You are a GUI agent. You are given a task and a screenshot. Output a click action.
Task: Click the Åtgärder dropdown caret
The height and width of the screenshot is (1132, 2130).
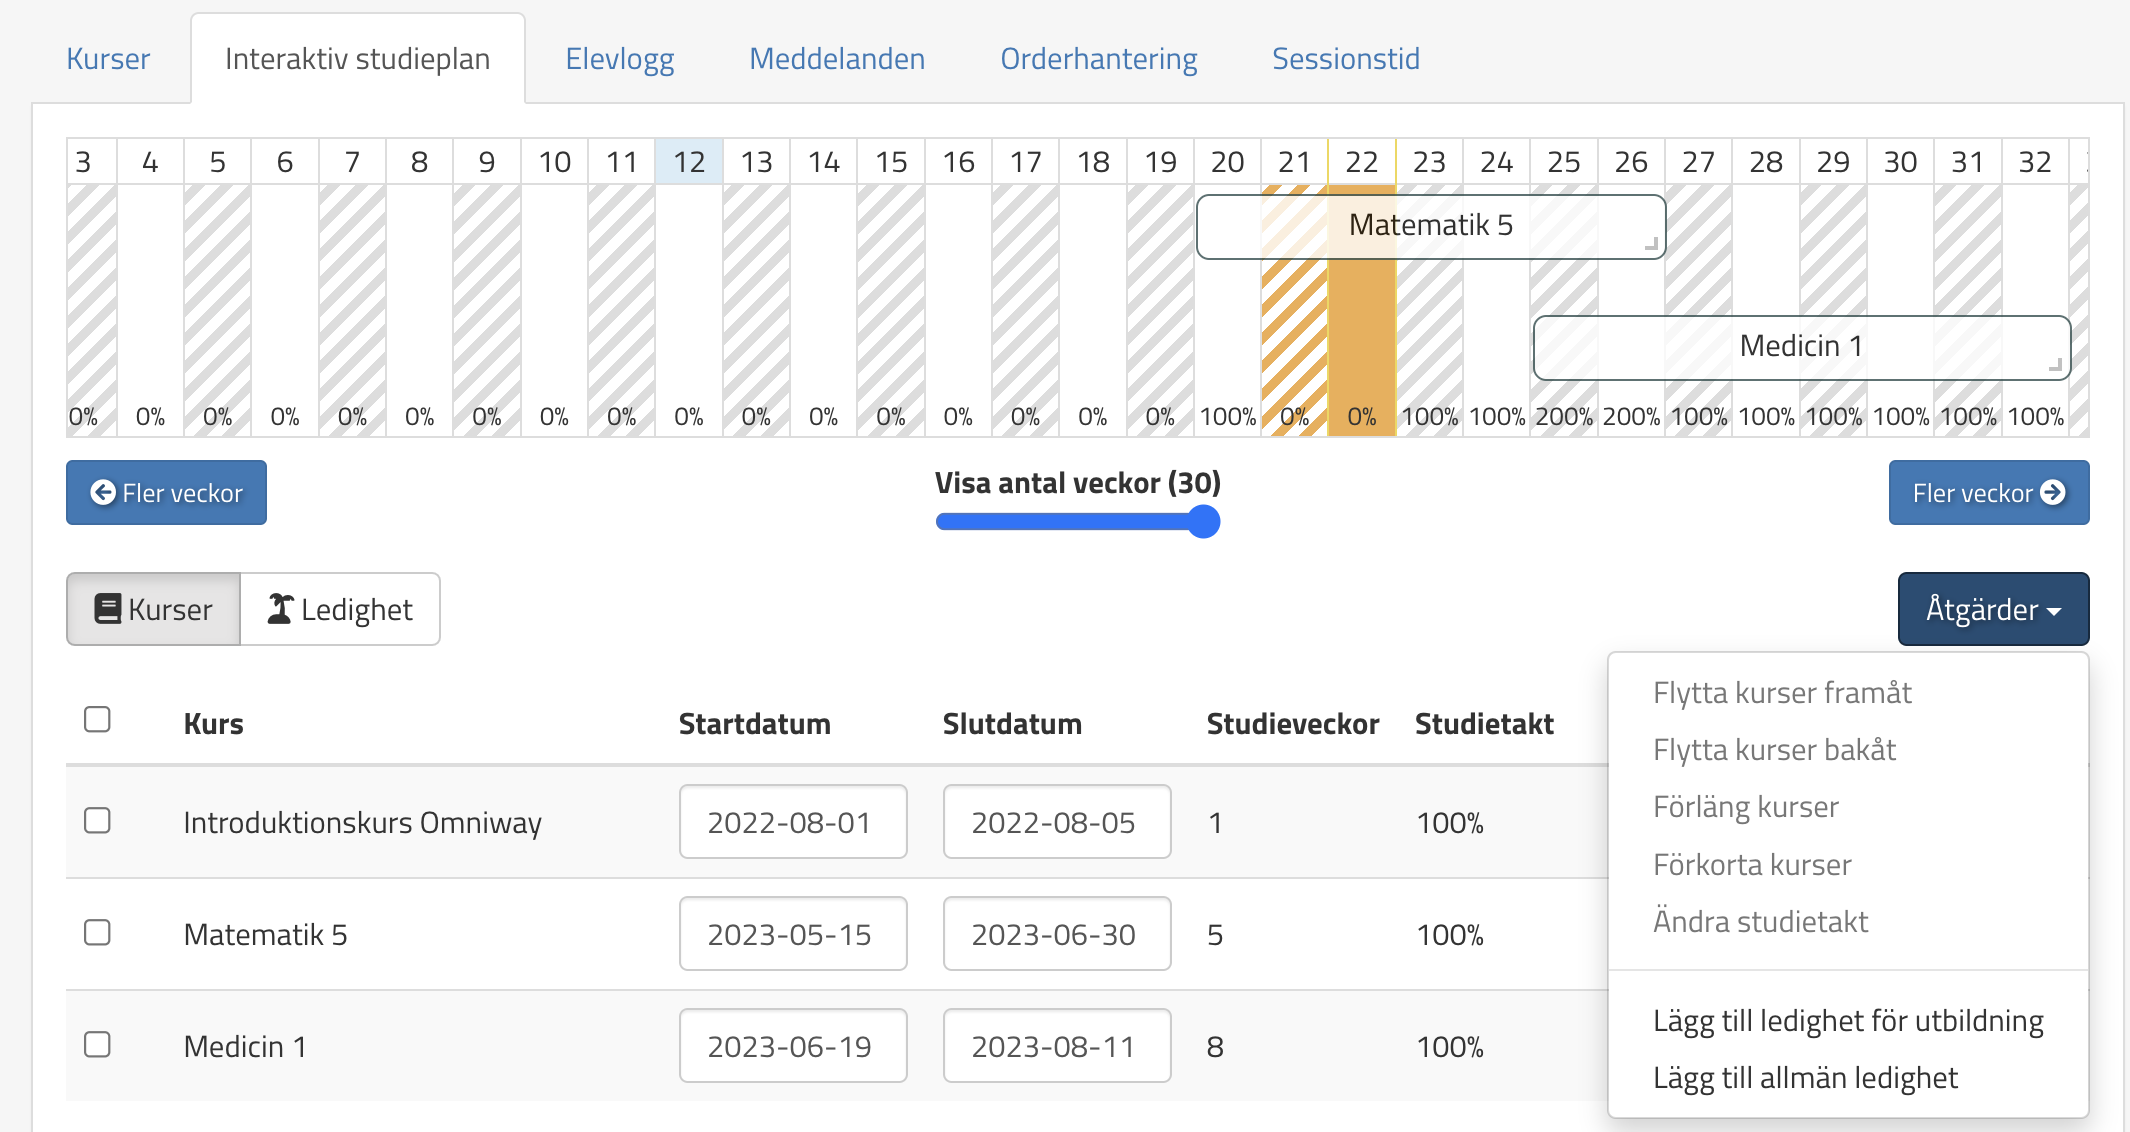tap(2054, 611)
